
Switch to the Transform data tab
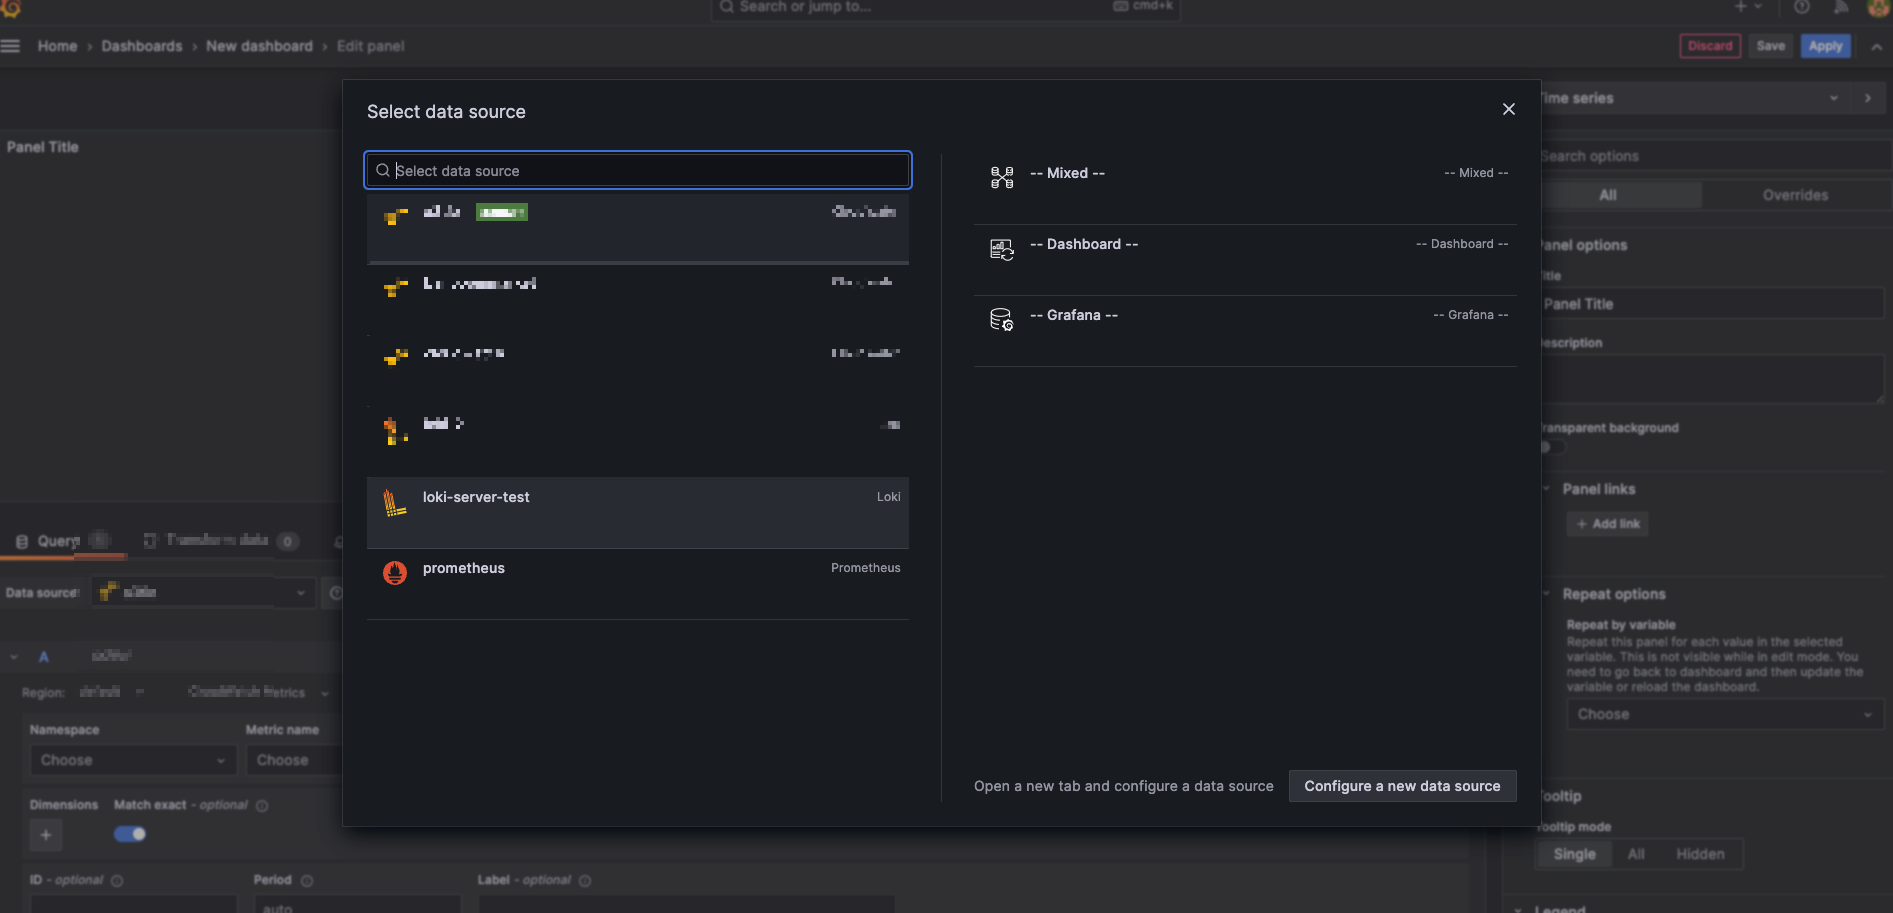tap(220, 541)
